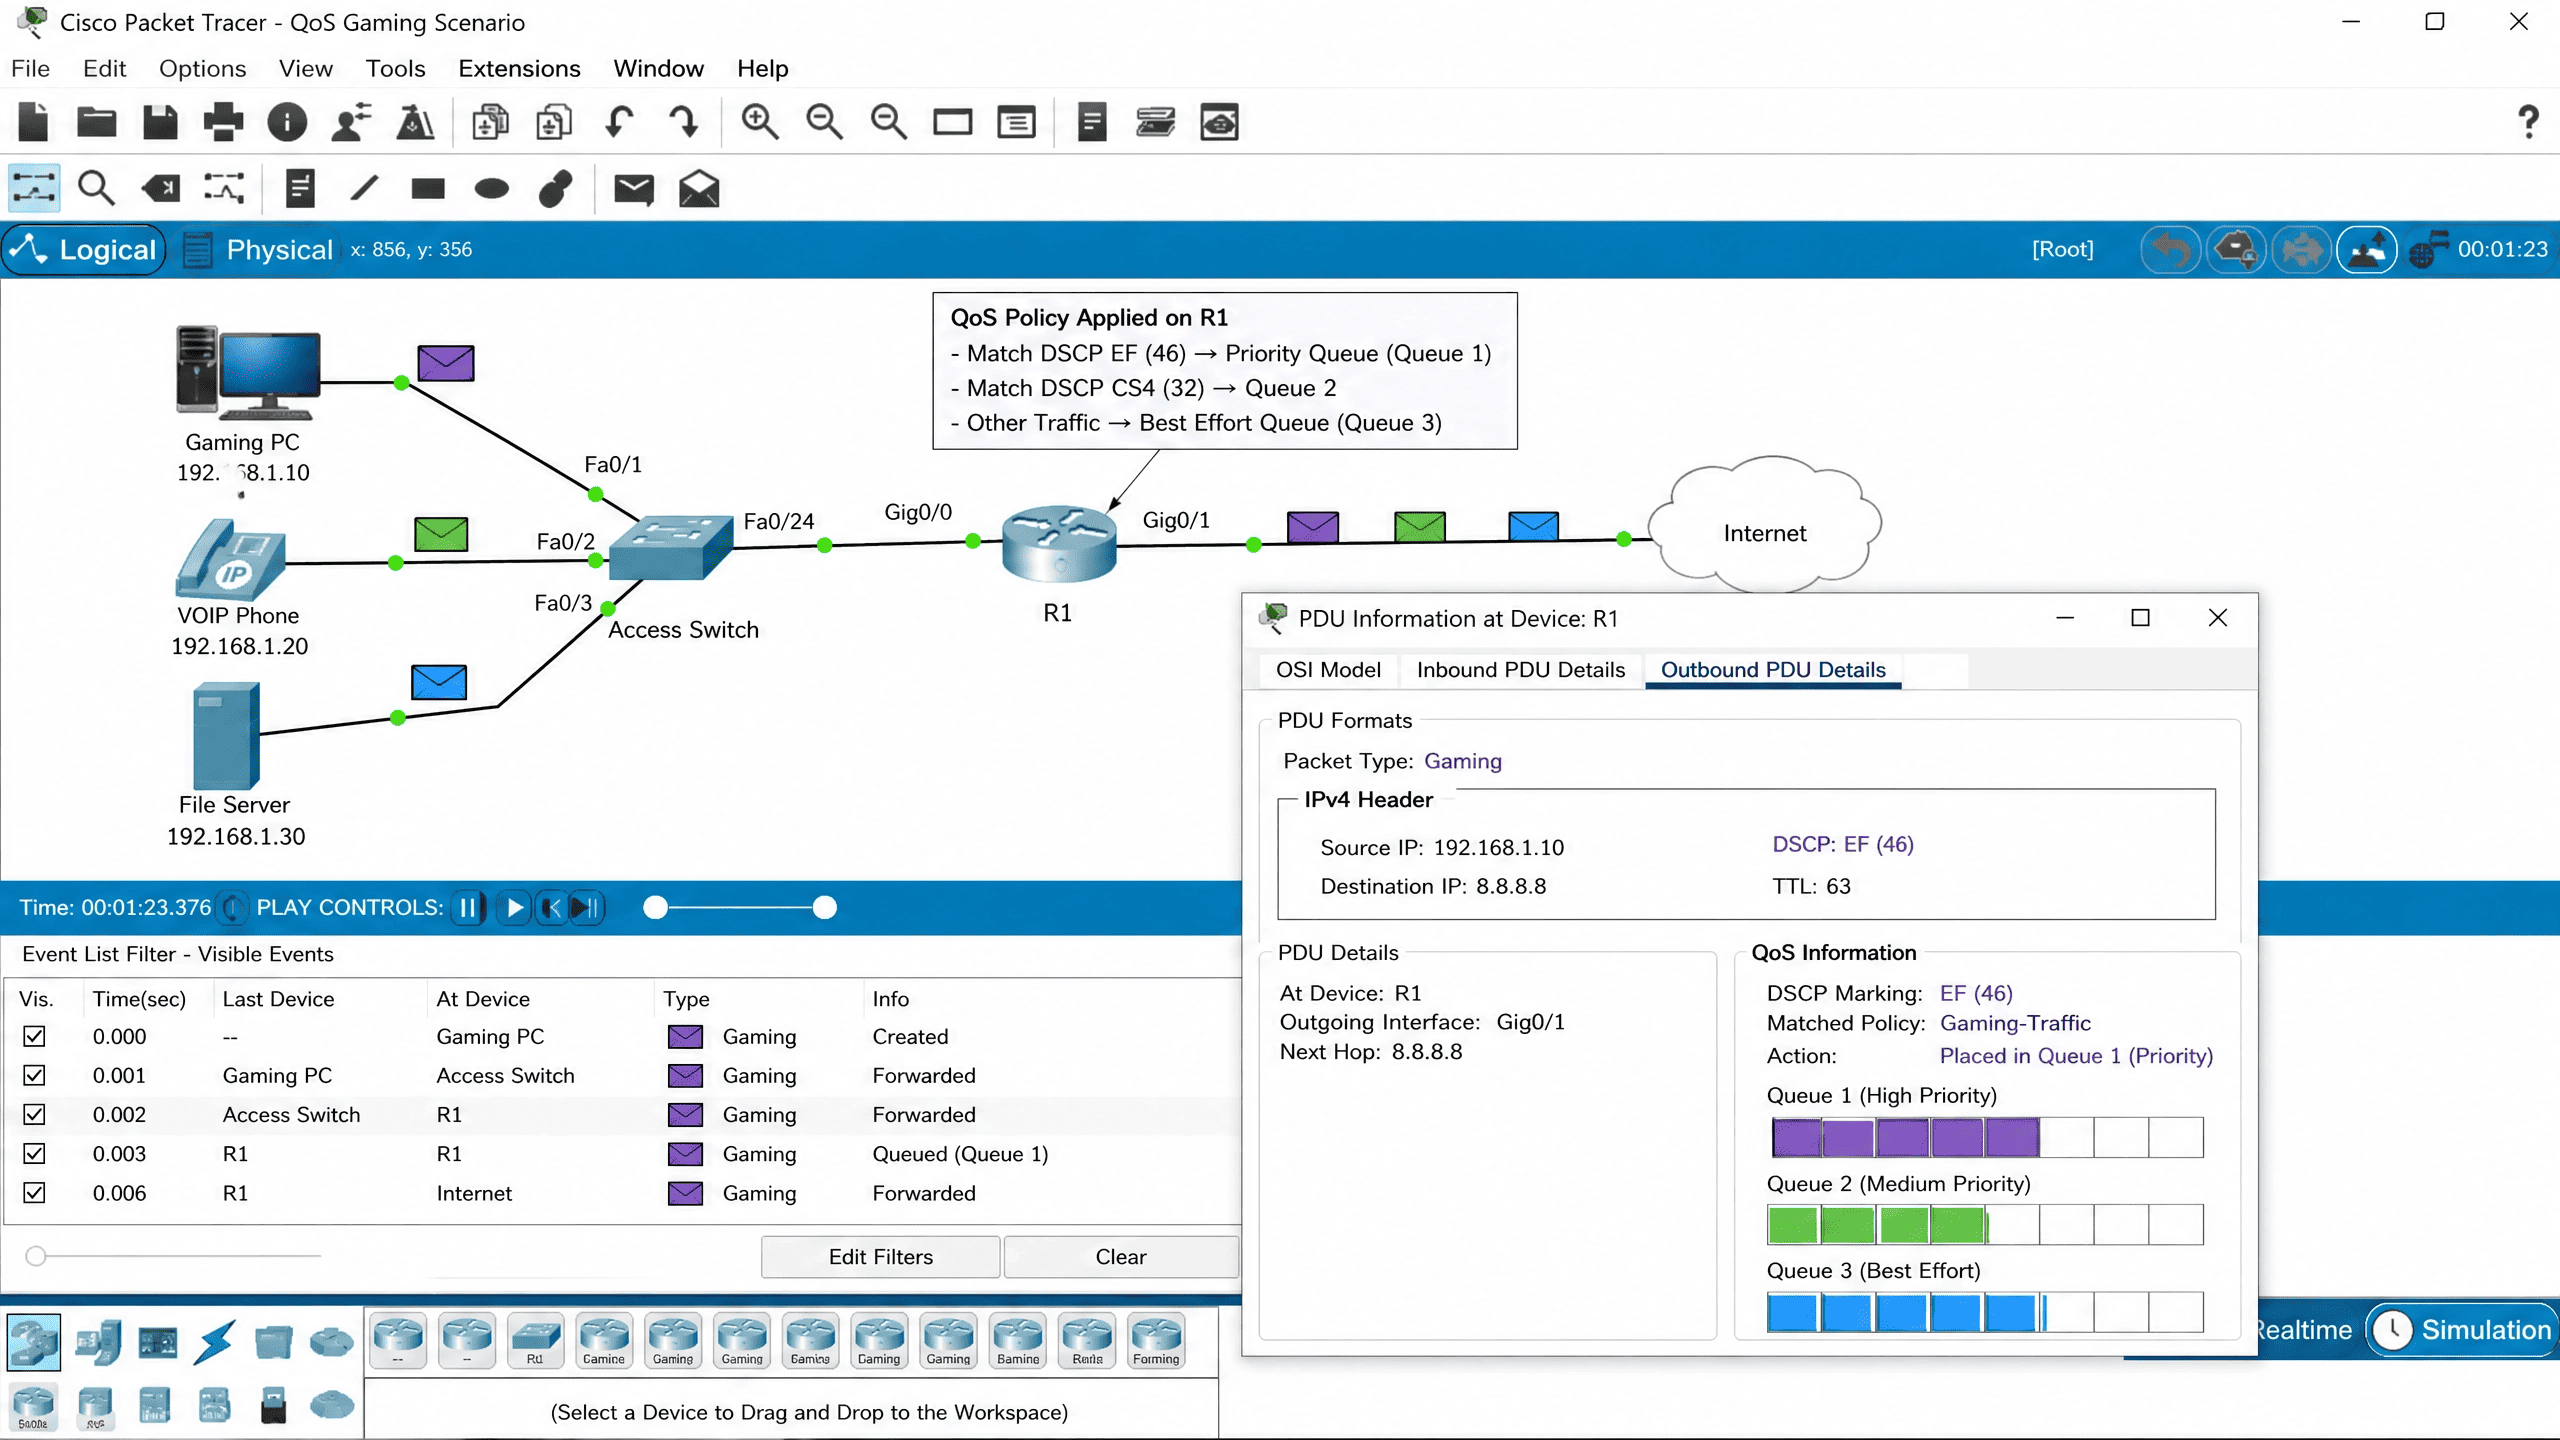This screenshot has height=1440, width=2560.
Task: Play the simulation
Action: click(x=514, y=907)
